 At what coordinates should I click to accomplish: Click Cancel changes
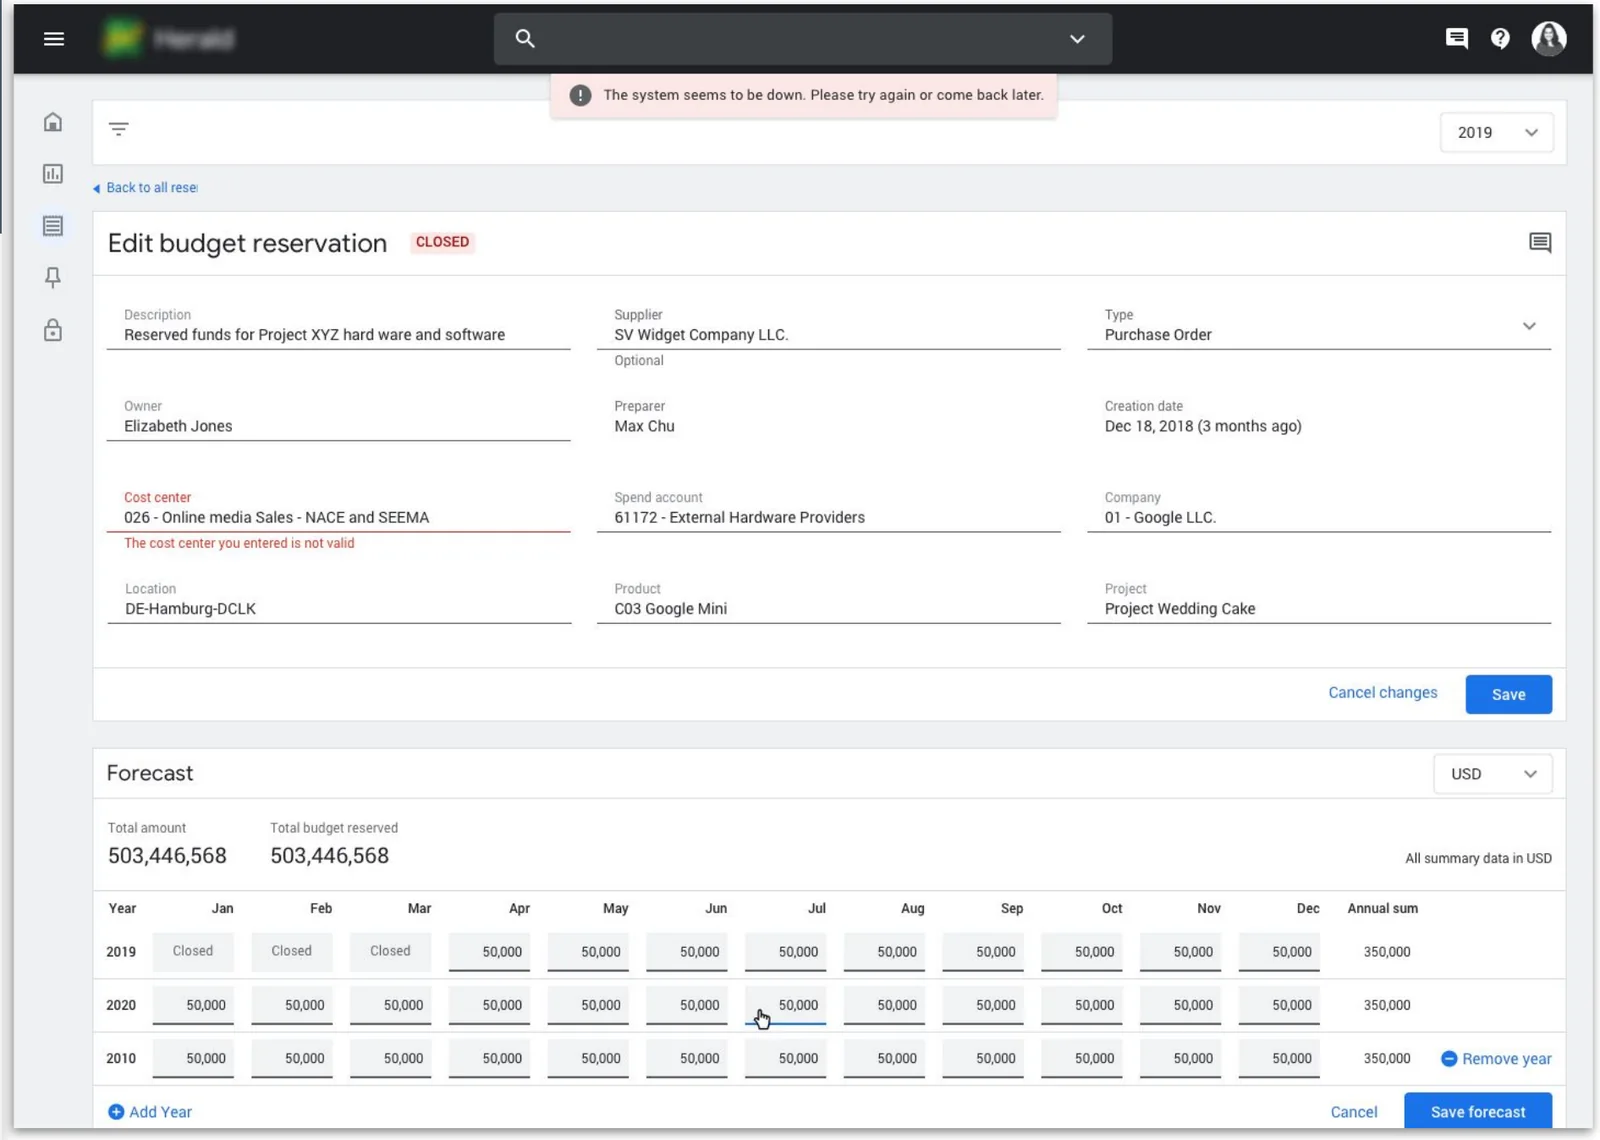(1382, 693)
